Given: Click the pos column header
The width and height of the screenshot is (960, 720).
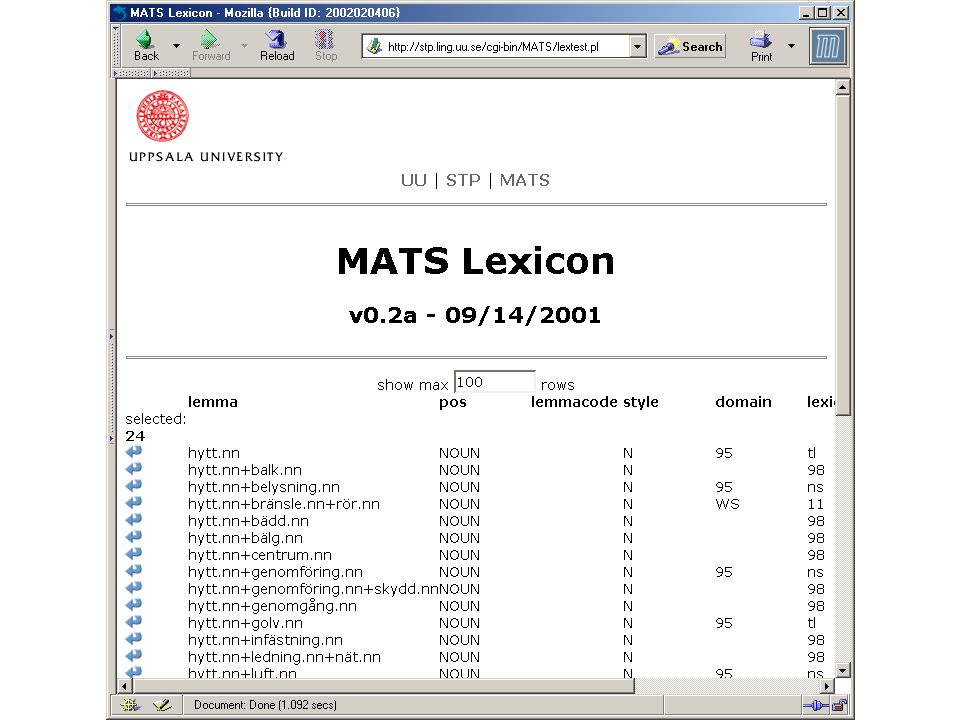Looking at the screenshot, I should coord(452,402).
